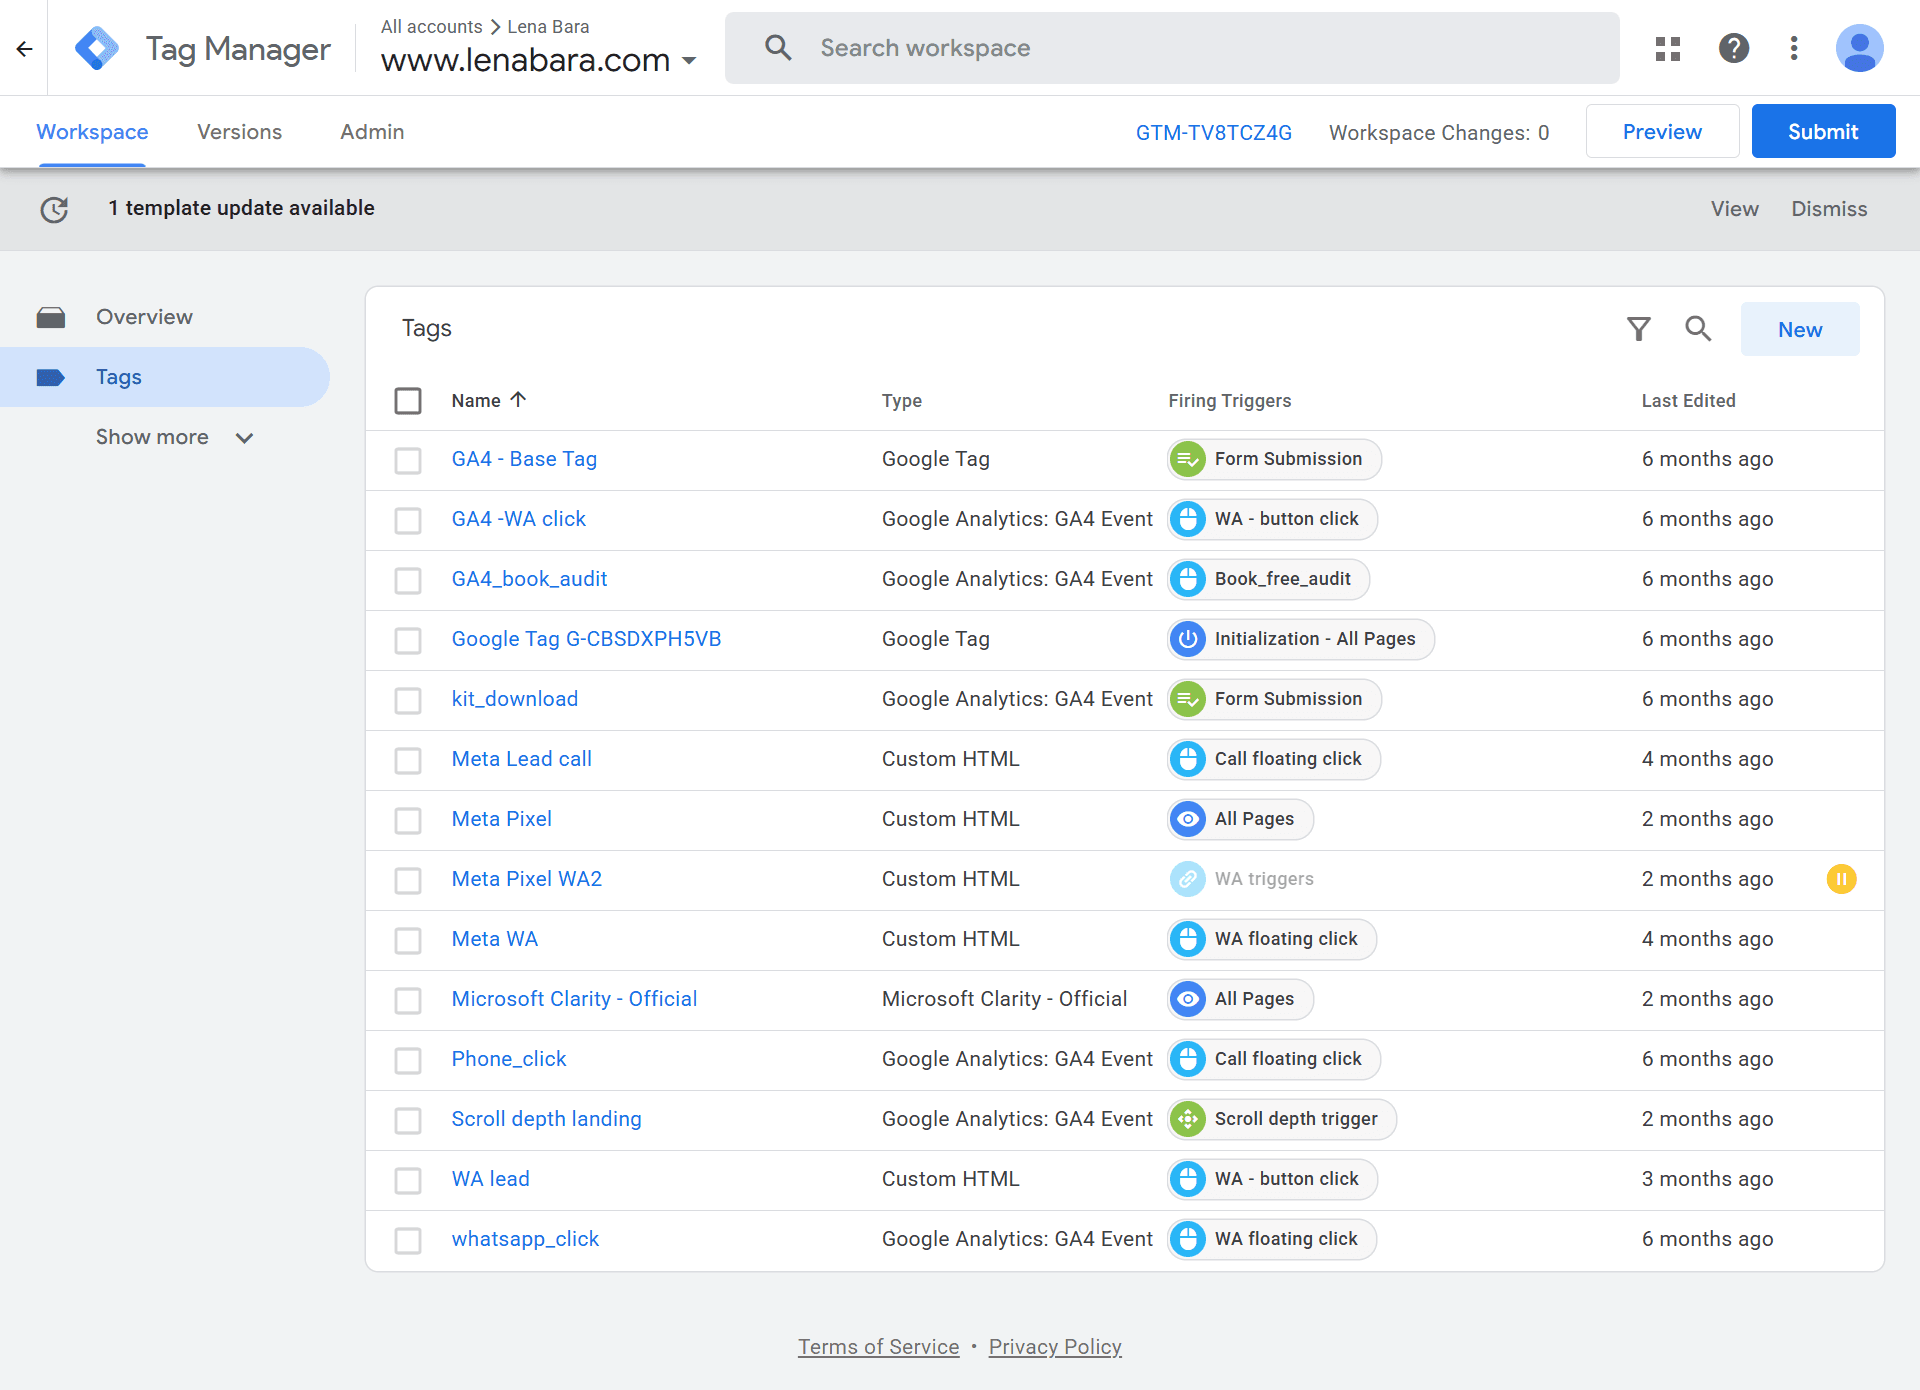Check the Phone_click row checkbox
Viewport: 1920px width, 1390px height.
pyautogui.click(x=408, y=1060)
